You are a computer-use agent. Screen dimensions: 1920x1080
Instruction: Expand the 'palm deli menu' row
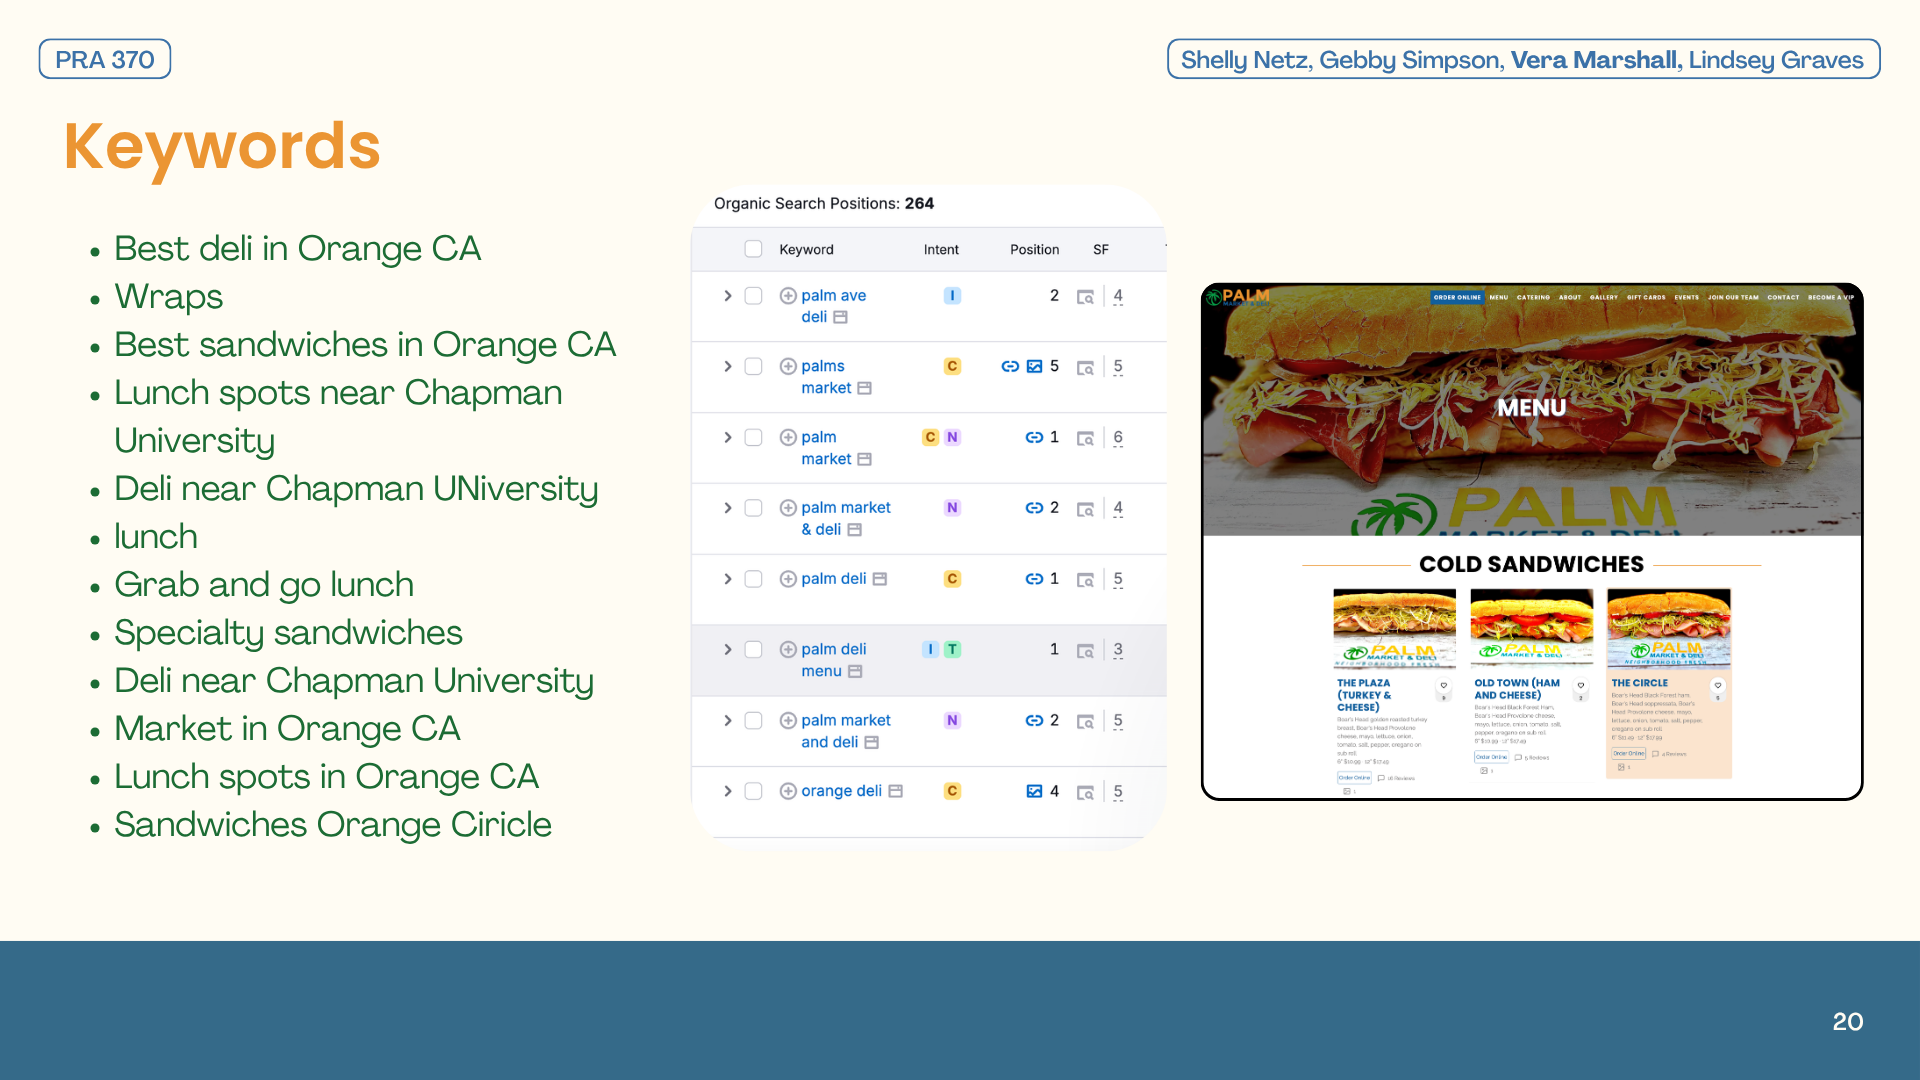(727, 650)
